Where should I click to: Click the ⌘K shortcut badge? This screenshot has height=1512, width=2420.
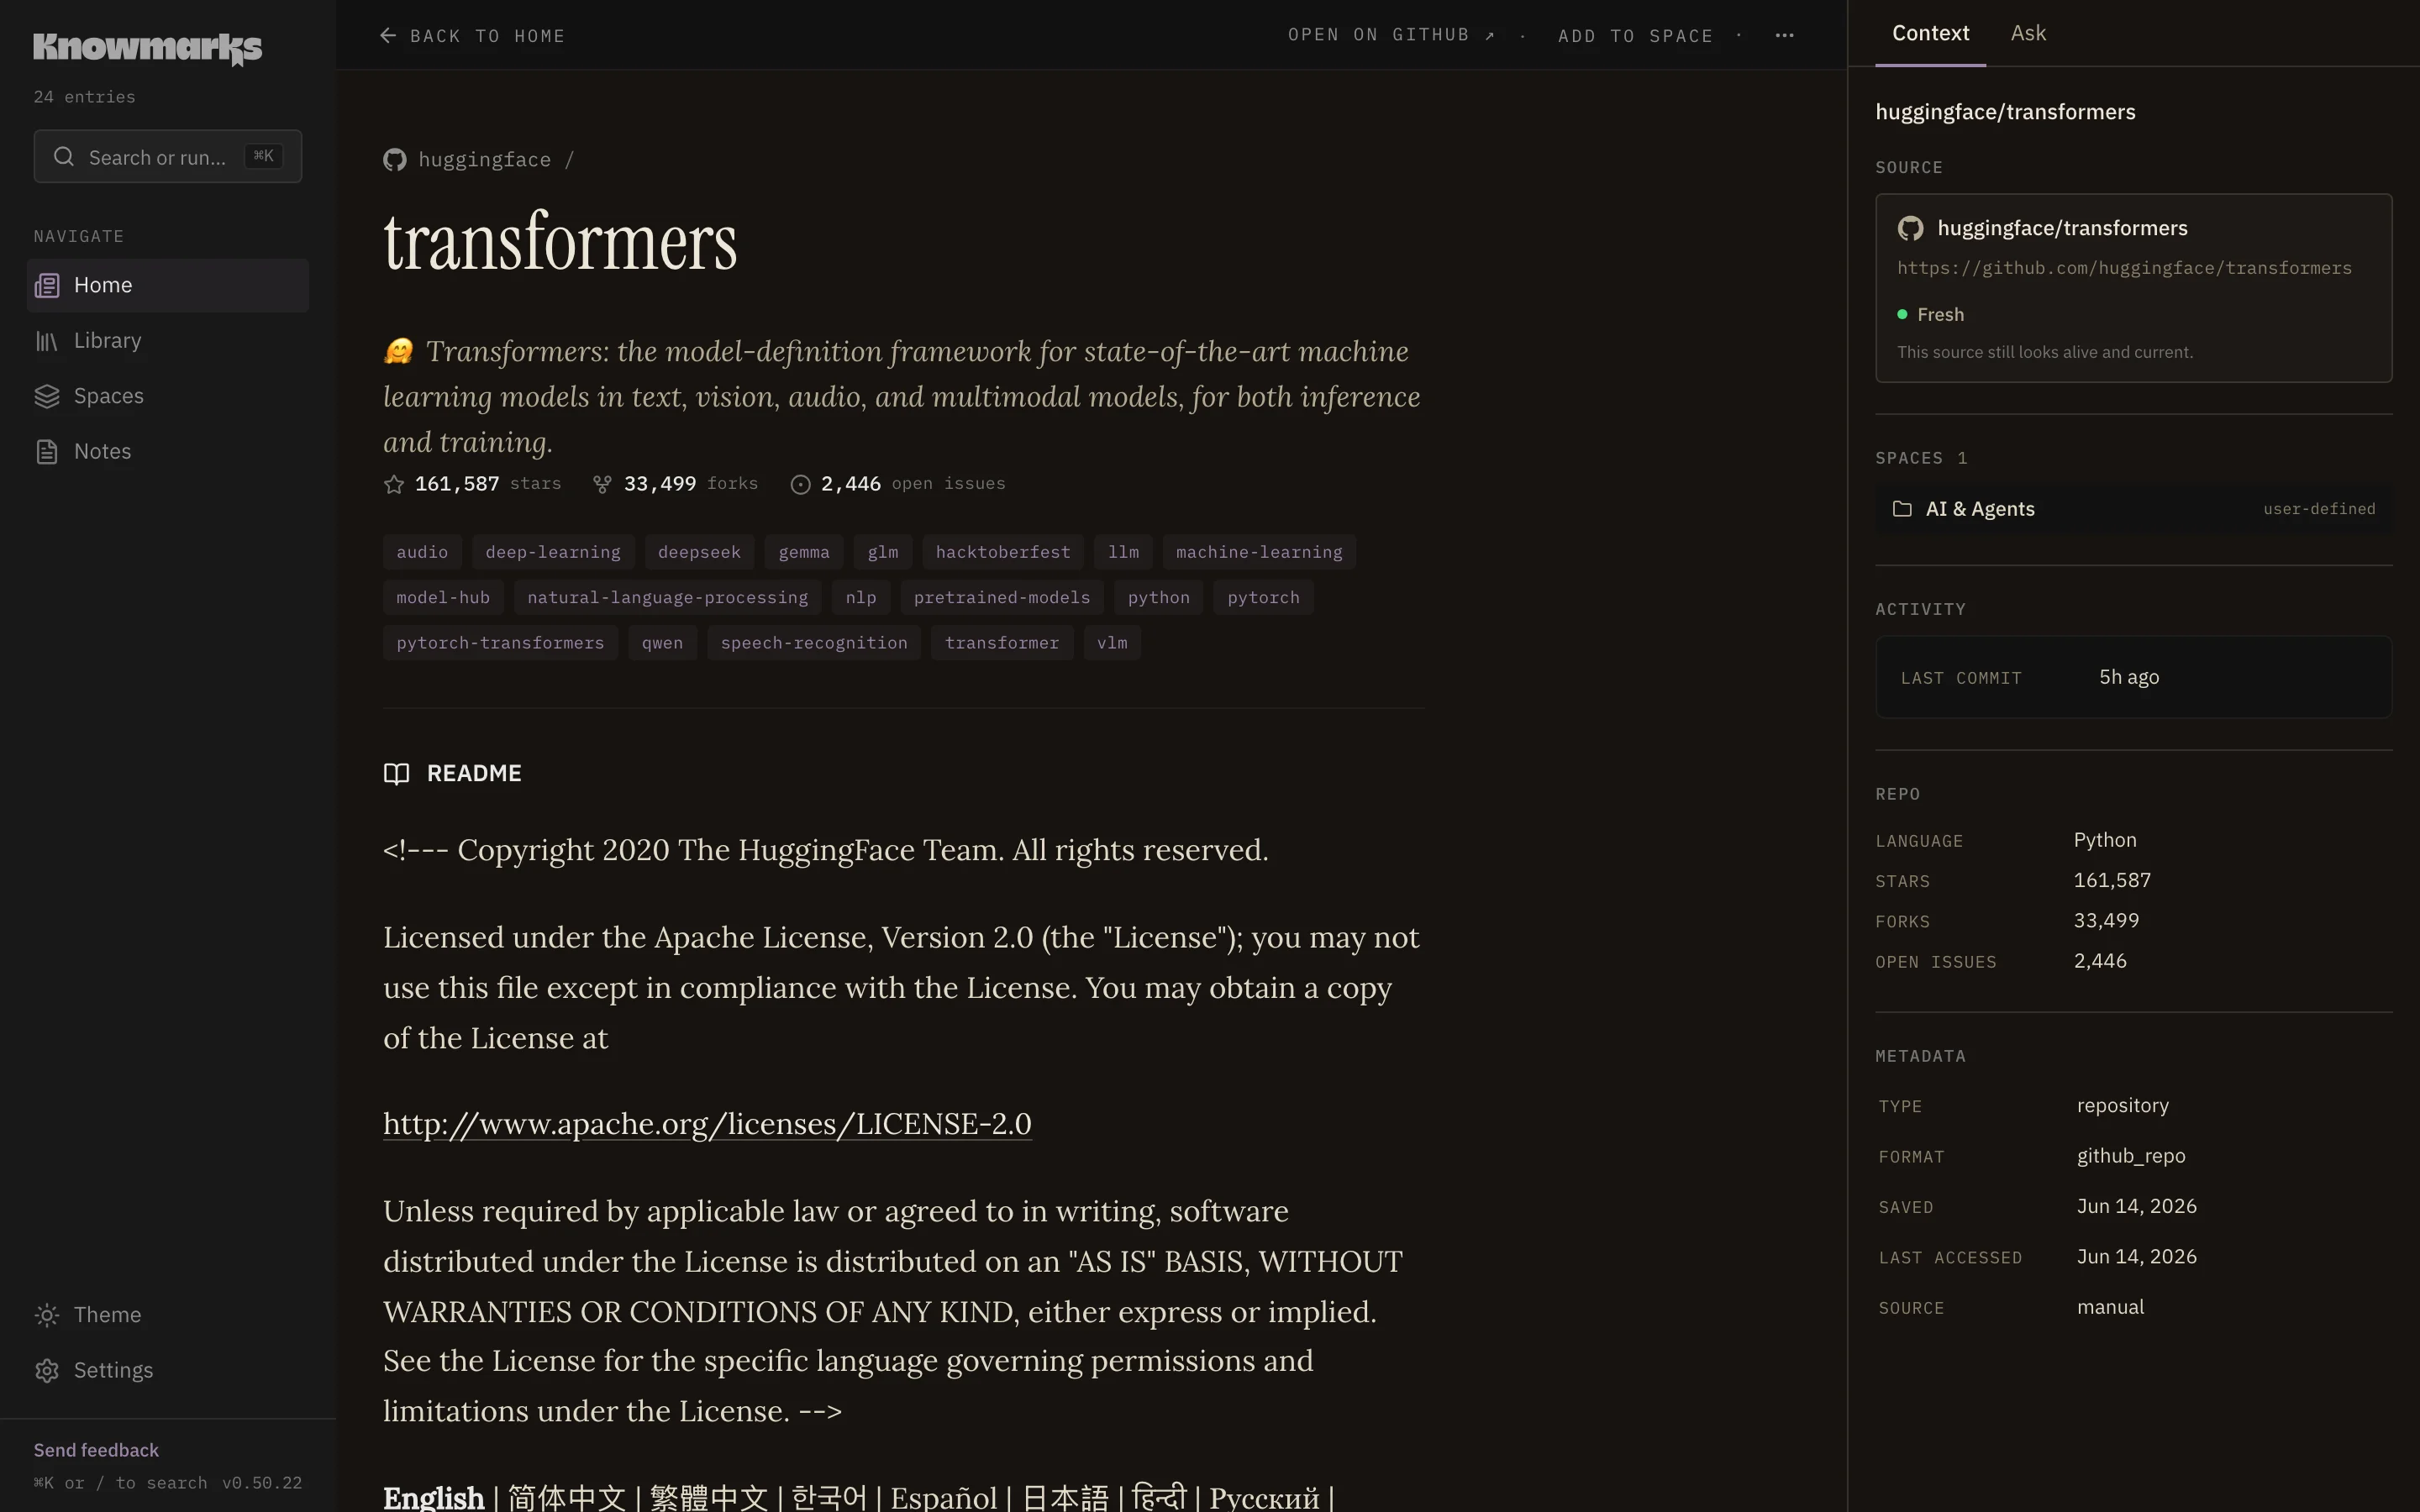[264, 156]
